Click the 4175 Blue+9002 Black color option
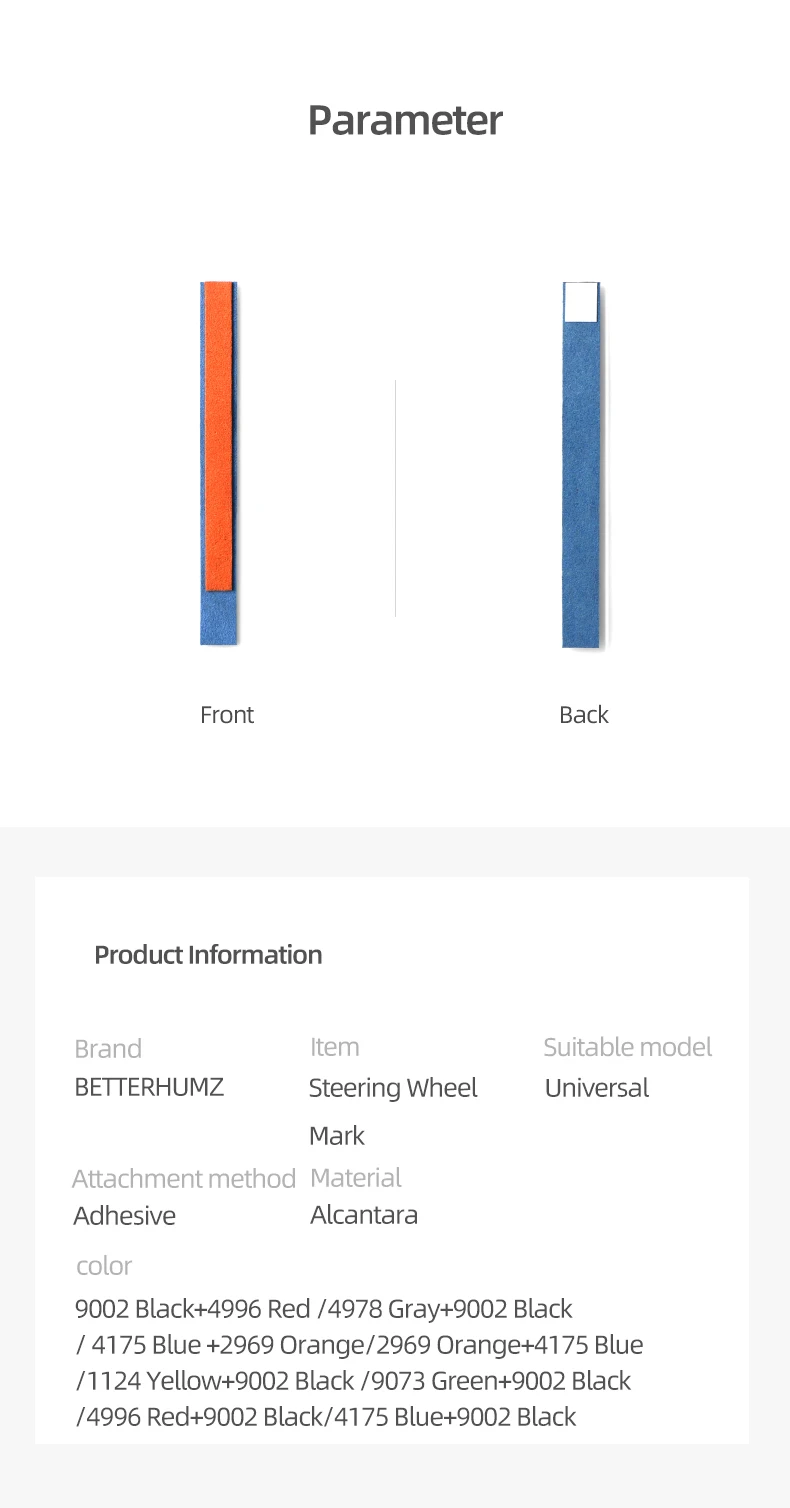 456,1417
